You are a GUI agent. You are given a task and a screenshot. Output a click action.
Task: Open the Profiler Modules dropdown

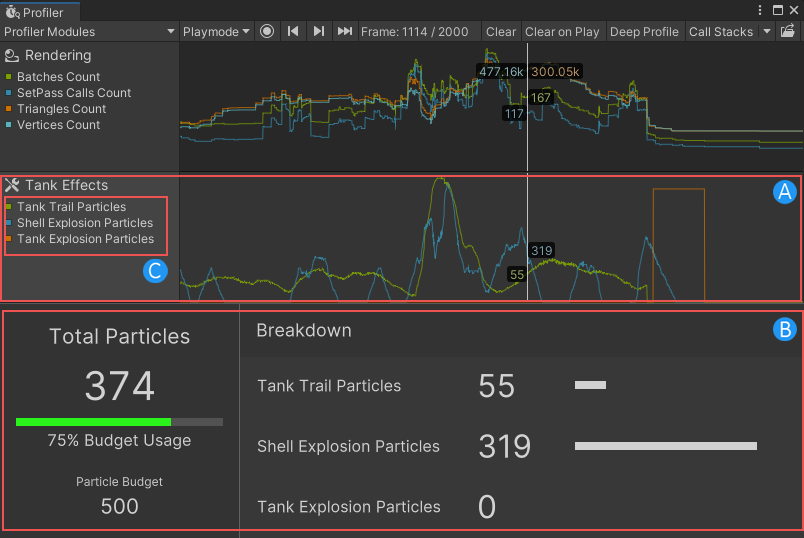pos(89,32)
